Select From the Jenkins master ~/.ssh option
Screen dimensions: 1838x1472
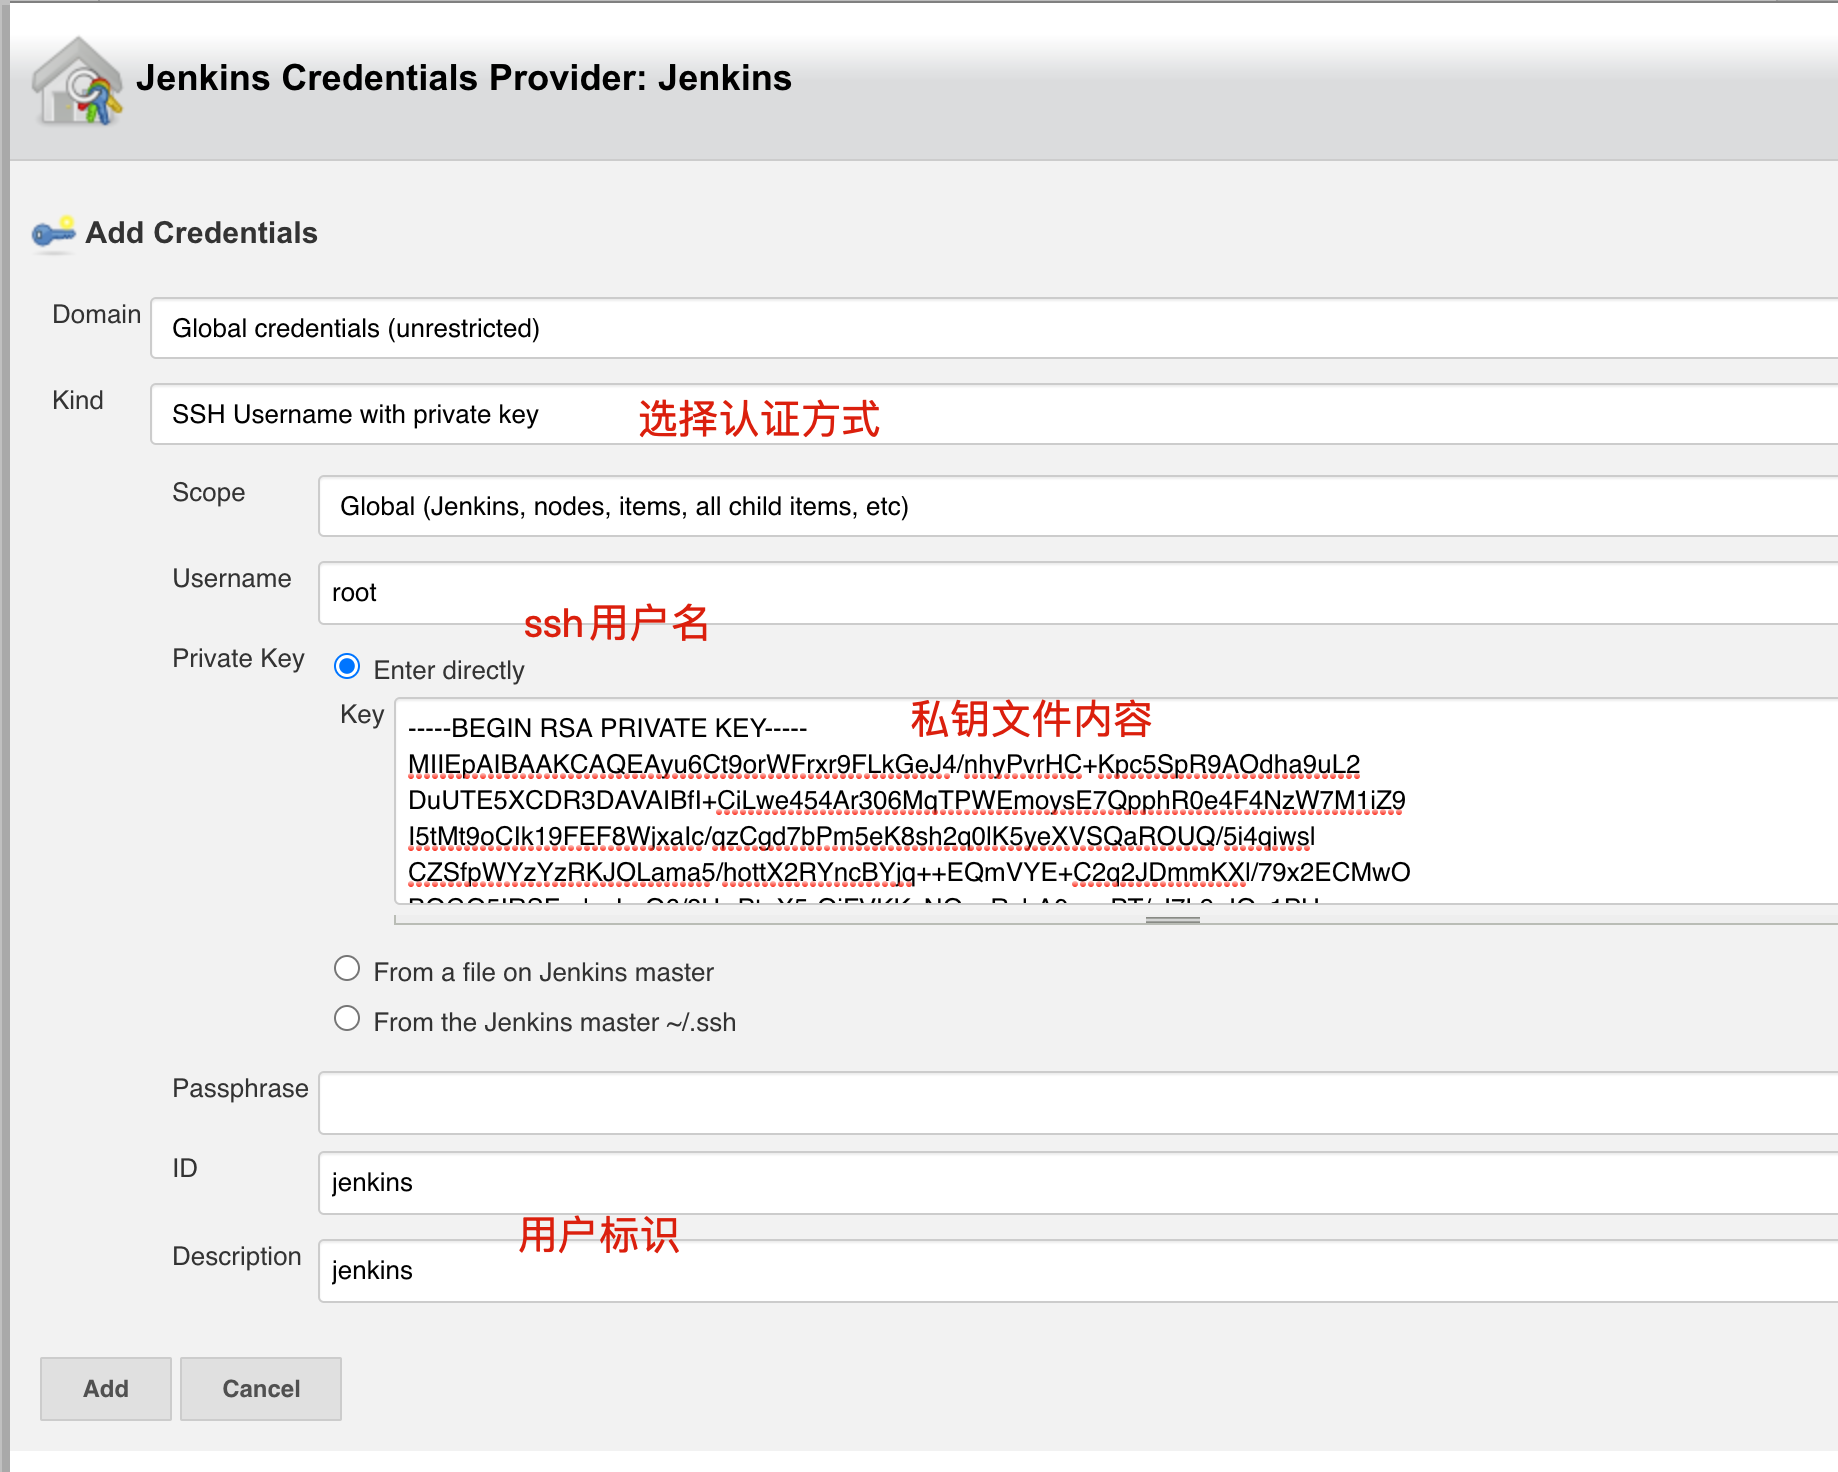coord(347,1018)
